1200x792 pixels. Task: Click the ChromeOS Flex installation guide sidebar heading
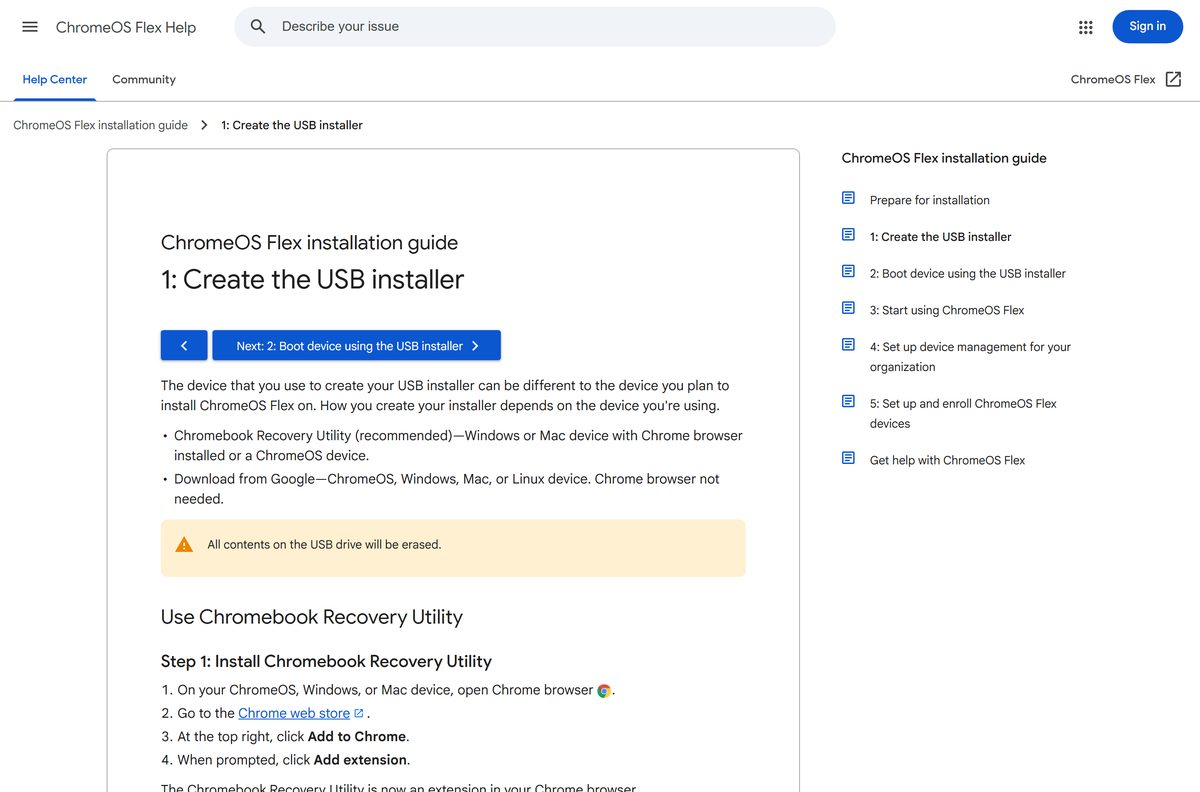click(944, 158)
